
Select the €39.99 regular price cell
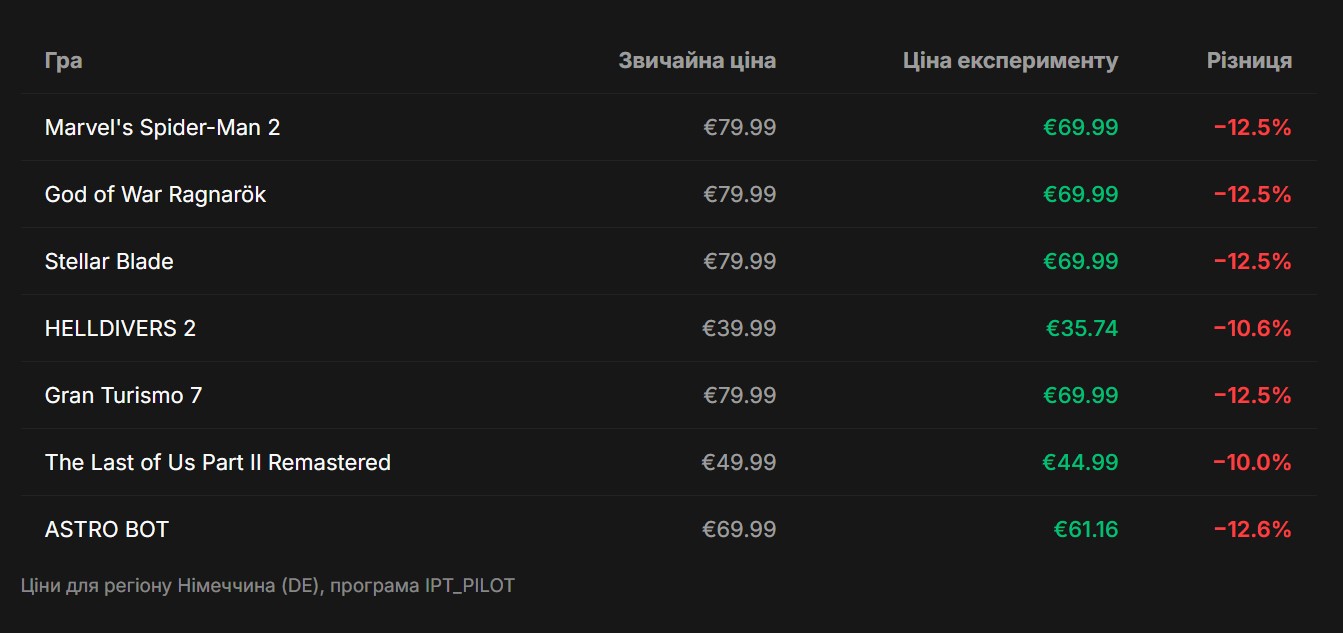coord(739,329)
